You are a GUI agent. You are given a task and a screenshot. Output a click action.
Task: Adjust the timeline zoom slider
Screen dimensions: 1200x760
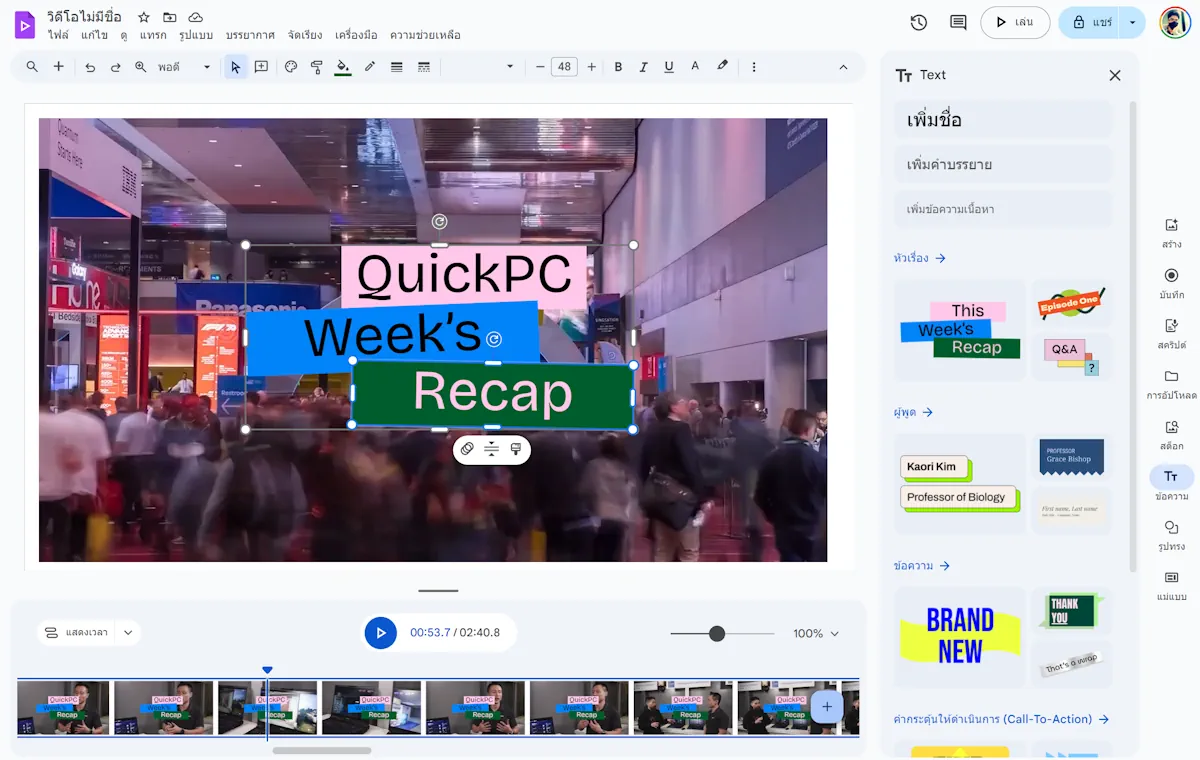pyautogui.click(x=718, y=633)
